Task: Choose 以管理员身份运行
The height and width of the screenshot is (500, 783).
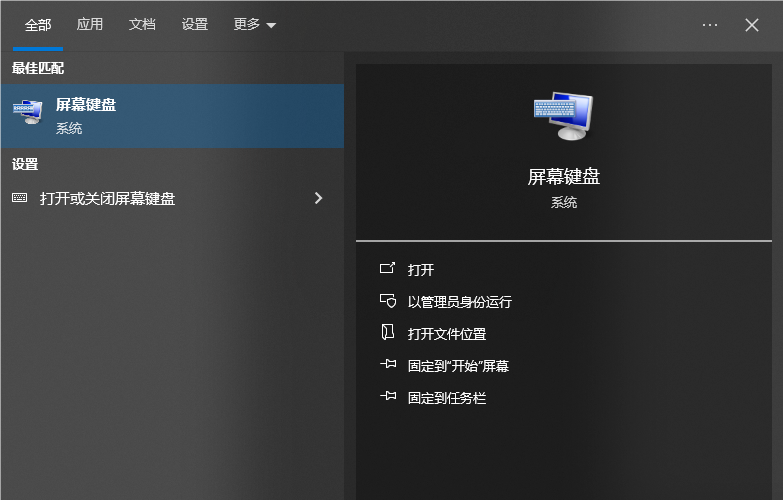Action: (459, 302)
